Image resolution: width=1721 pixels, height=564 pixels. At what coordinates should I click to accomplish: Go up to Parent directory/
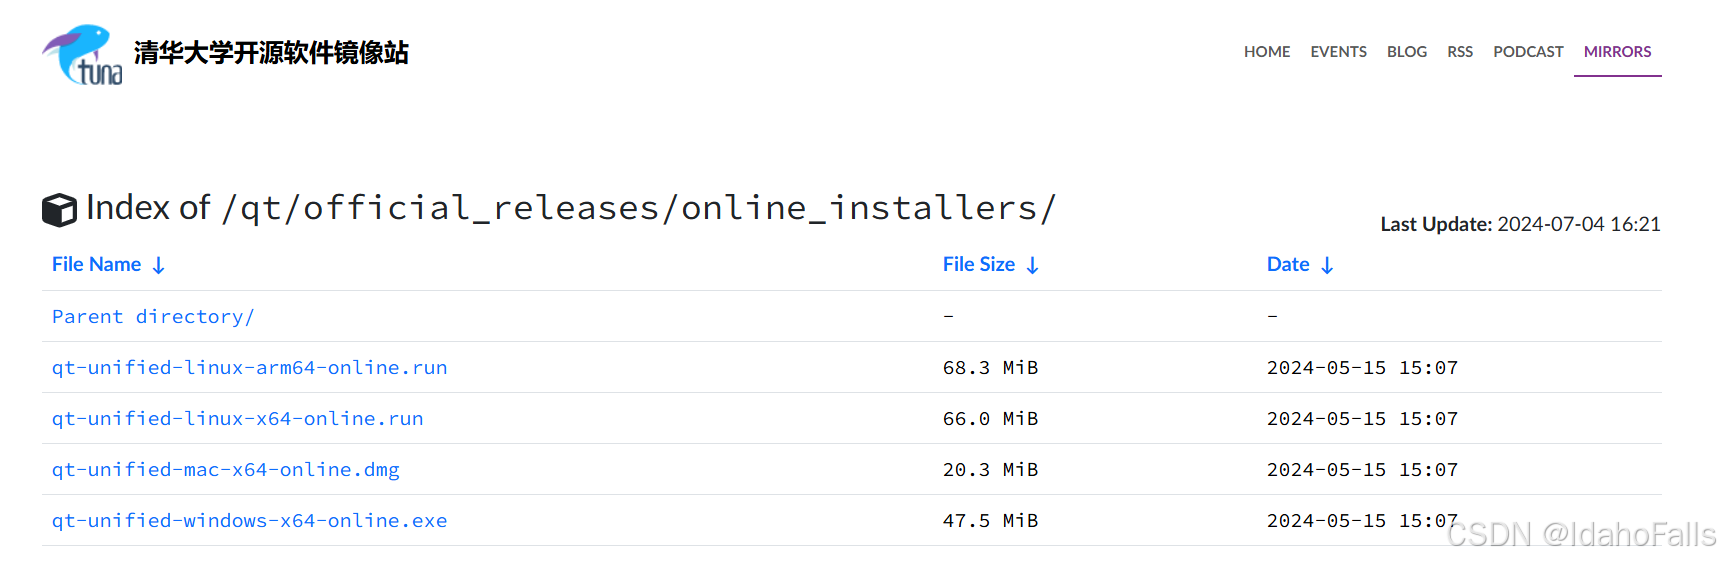[153, 317]
